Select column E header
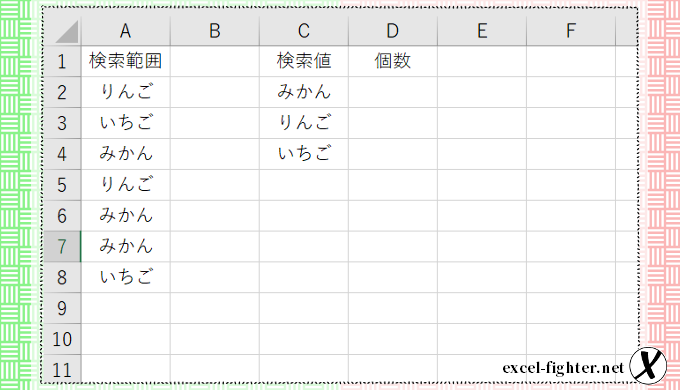Viewport: 680px width, 390px height. pyautogui.click(x=482, y=31)
